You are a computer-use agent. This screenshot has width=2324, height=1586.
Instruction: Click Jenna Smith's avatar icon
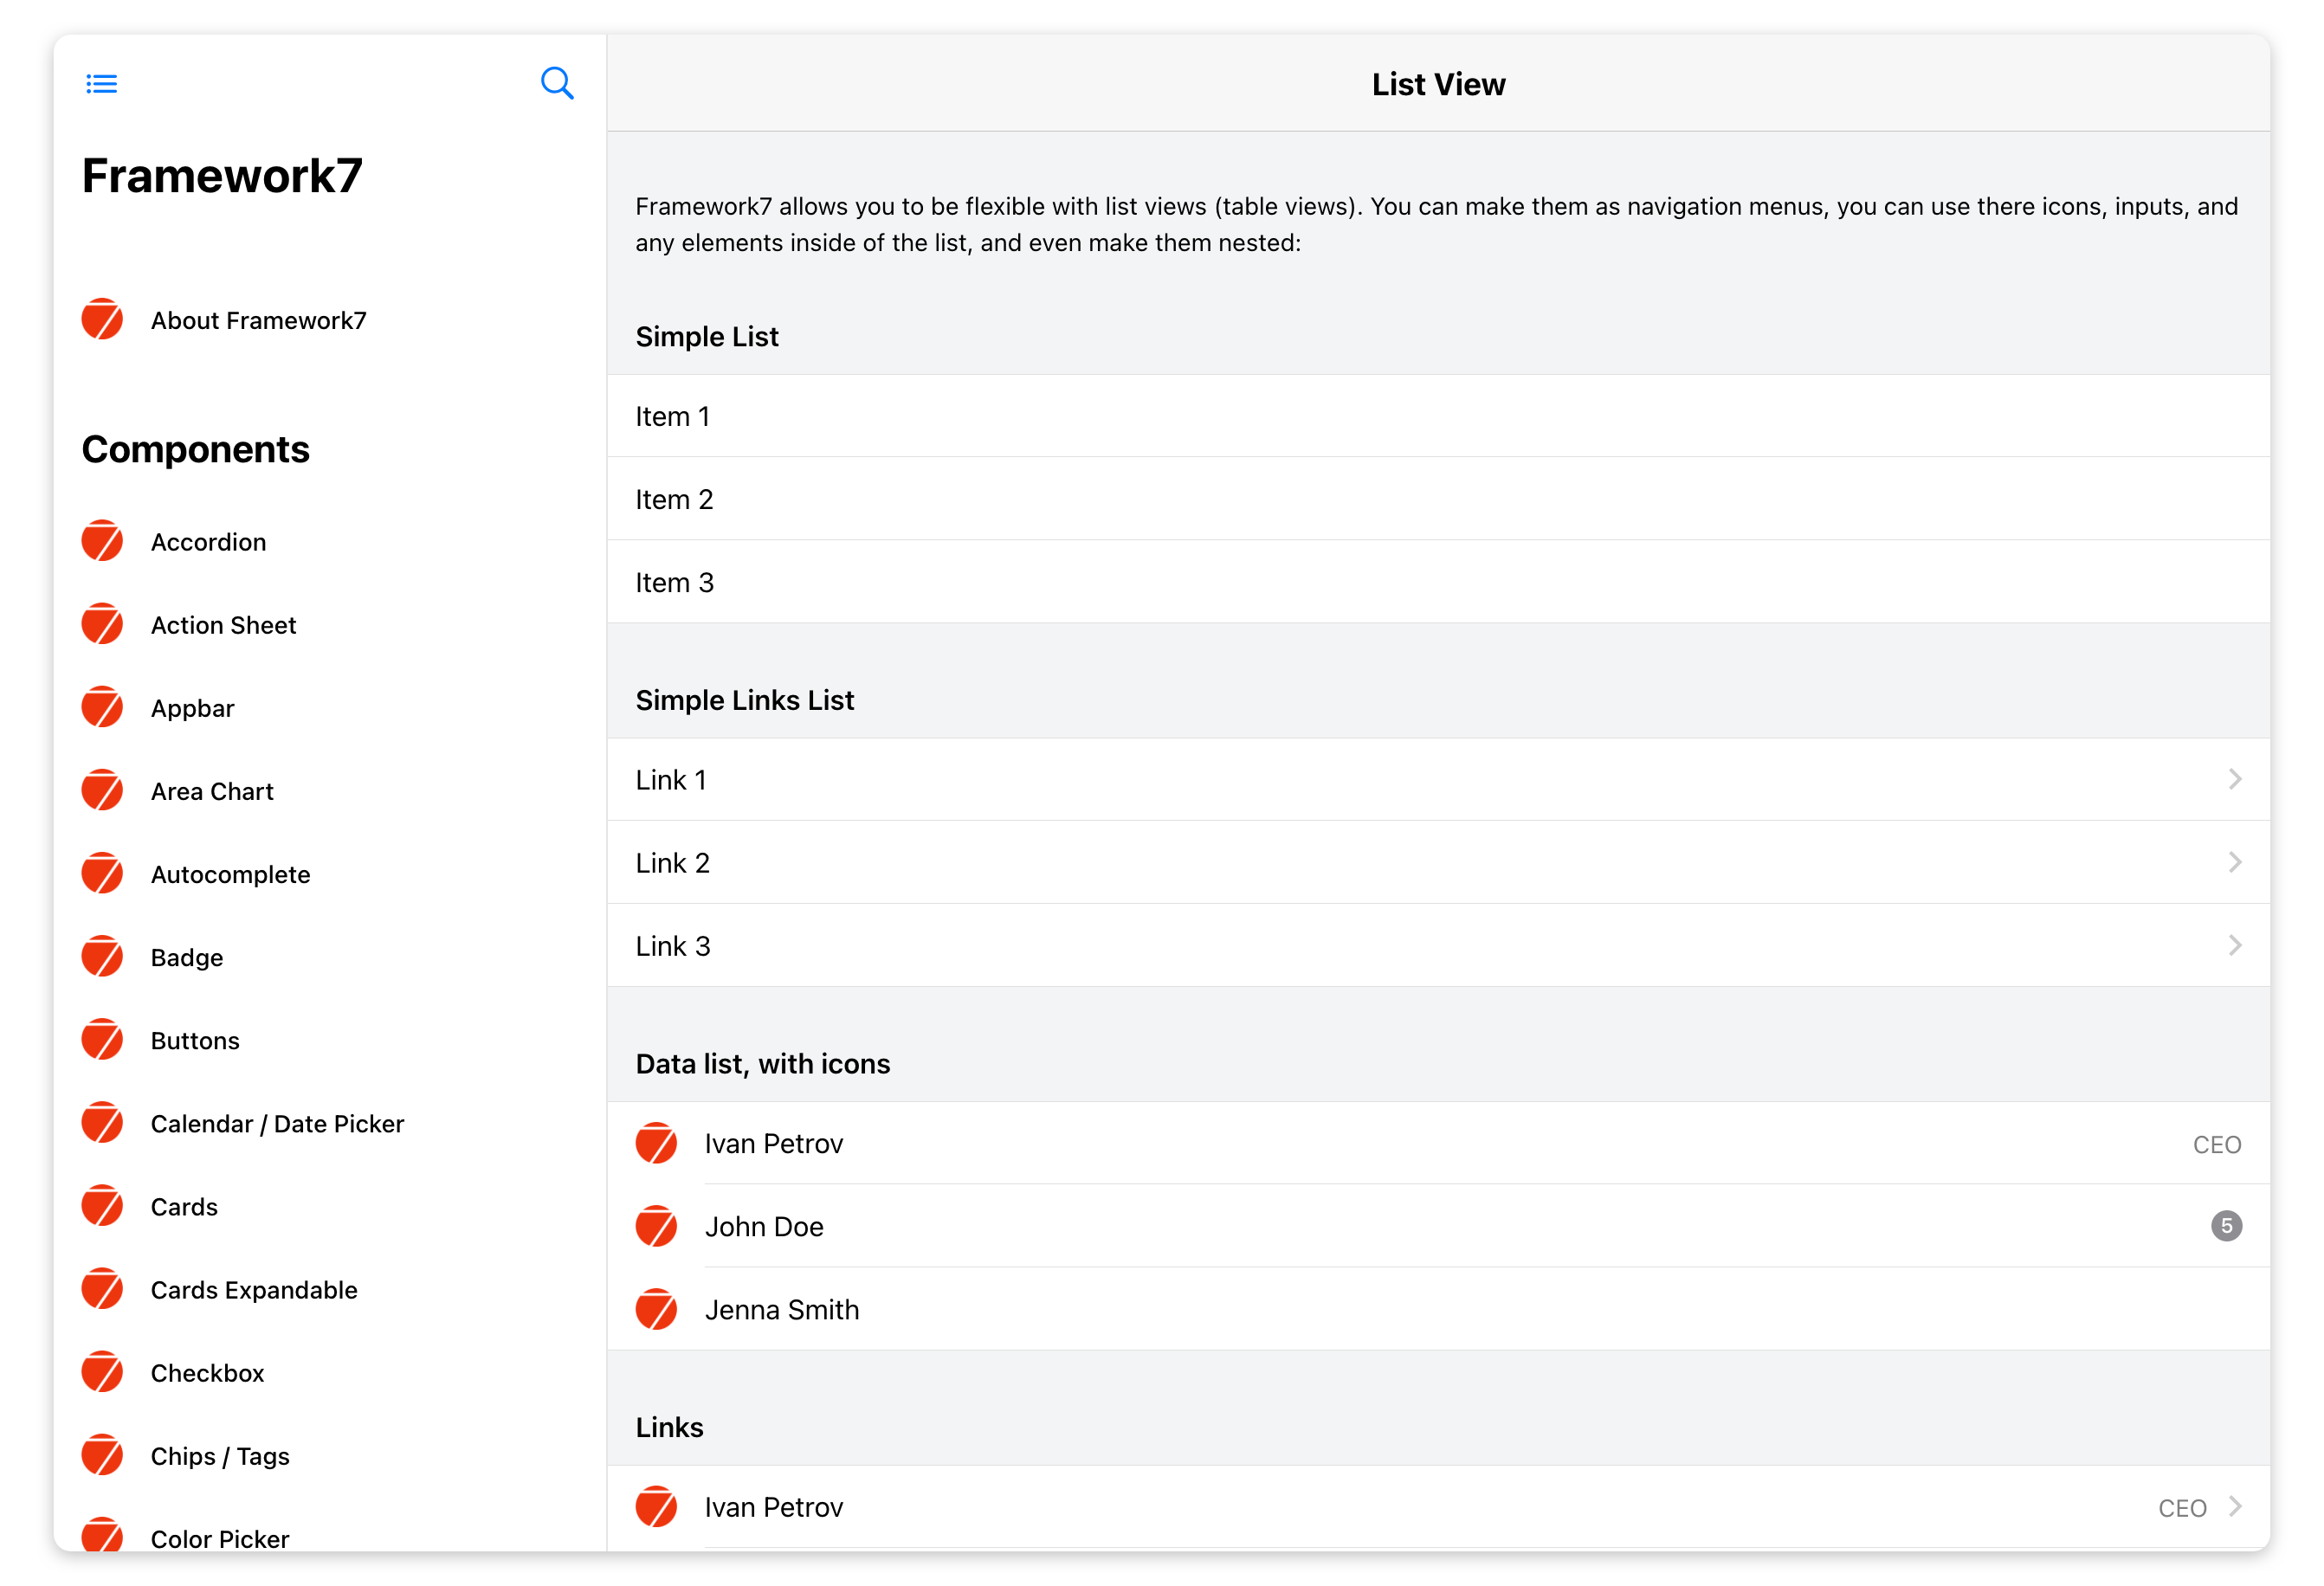(x=656, y=1309)
